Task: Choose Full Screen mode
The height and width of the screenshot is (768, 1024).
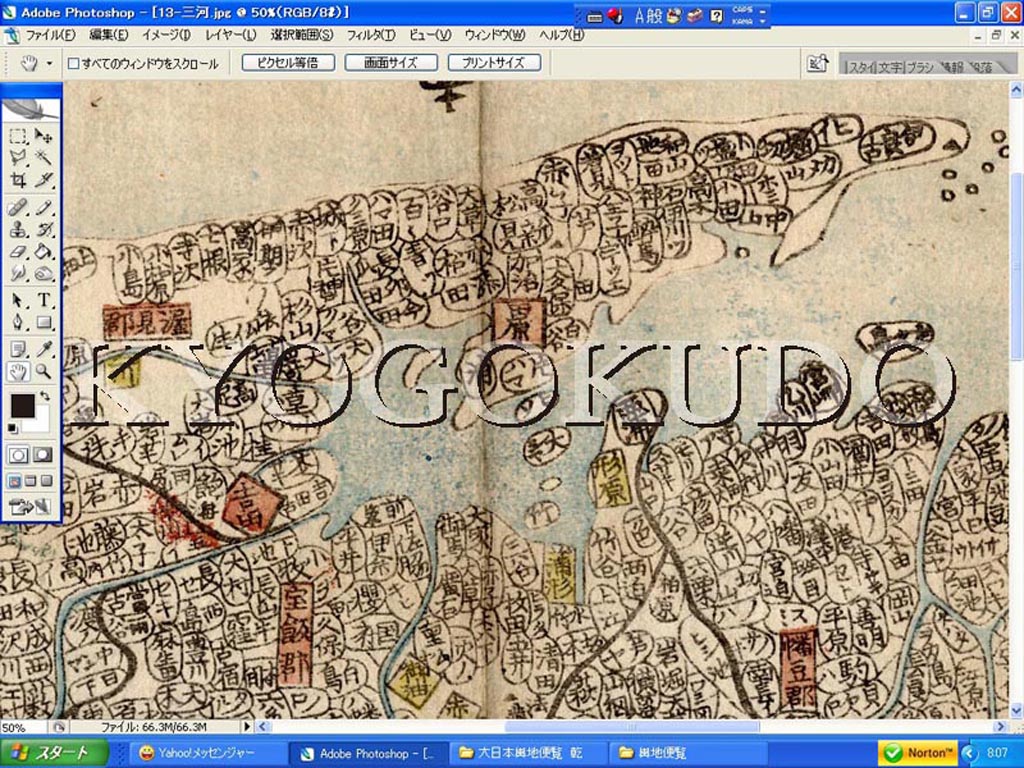Action: pos(46,481)
